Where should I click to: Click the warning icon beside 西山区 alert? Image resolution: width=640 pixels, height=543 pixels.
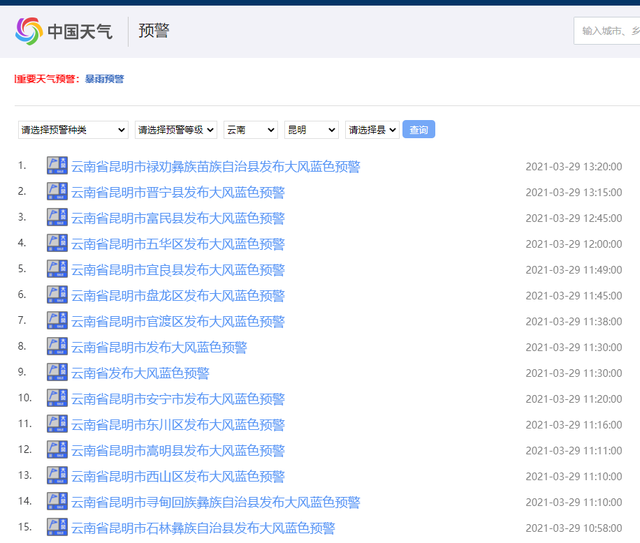[x=57, y=476]
